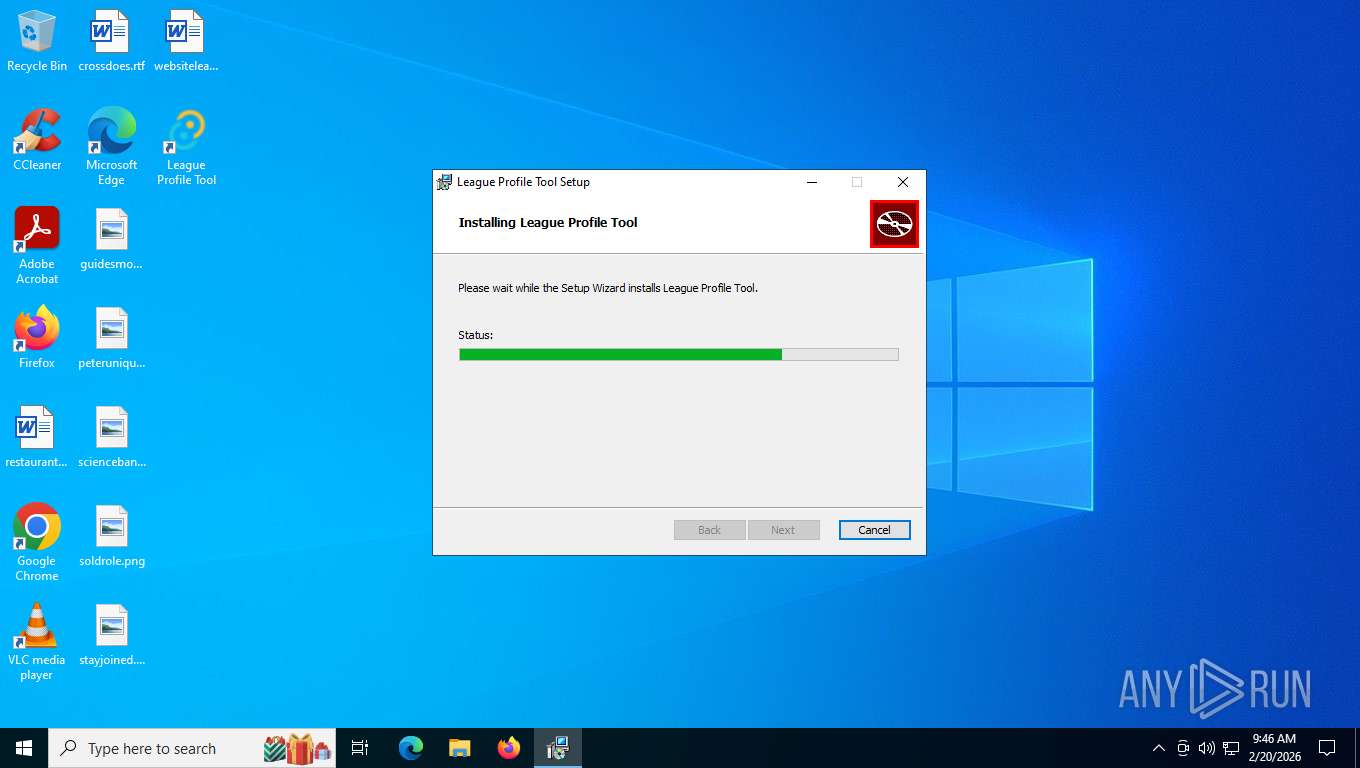Image resolution: width=1360 pixels, height=768 pixels.
Task: Open network settings tray icon
Action: 1231,748
